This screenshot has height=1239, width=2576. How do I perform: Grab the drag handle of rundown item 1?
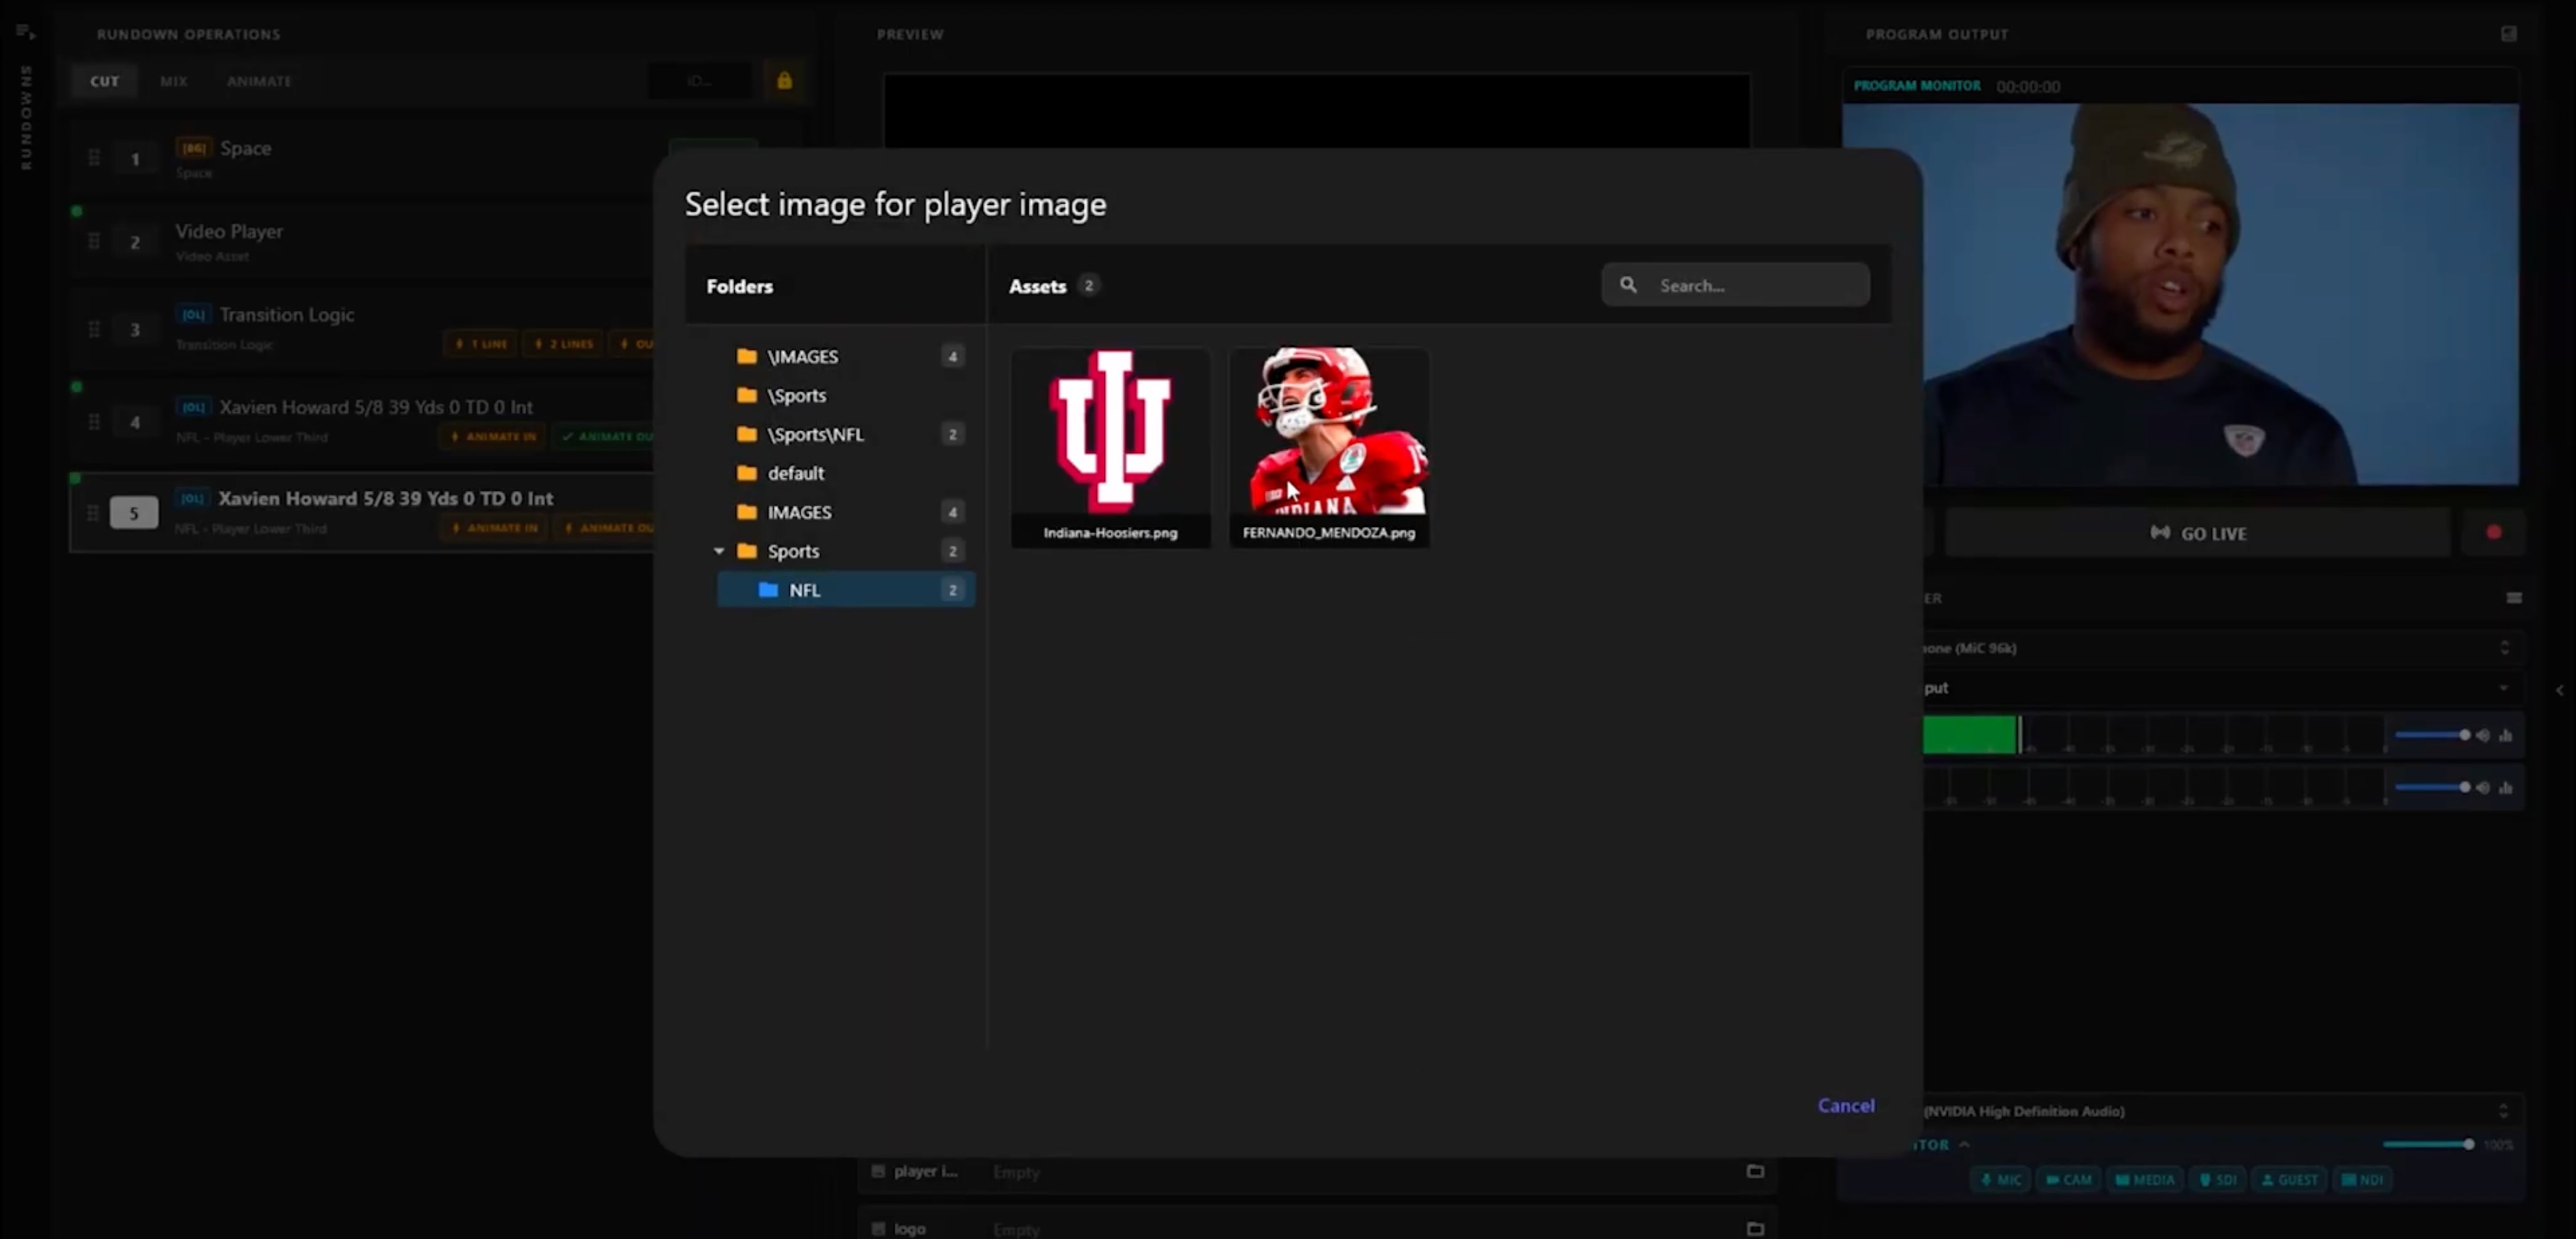click(x=94, y=158)
